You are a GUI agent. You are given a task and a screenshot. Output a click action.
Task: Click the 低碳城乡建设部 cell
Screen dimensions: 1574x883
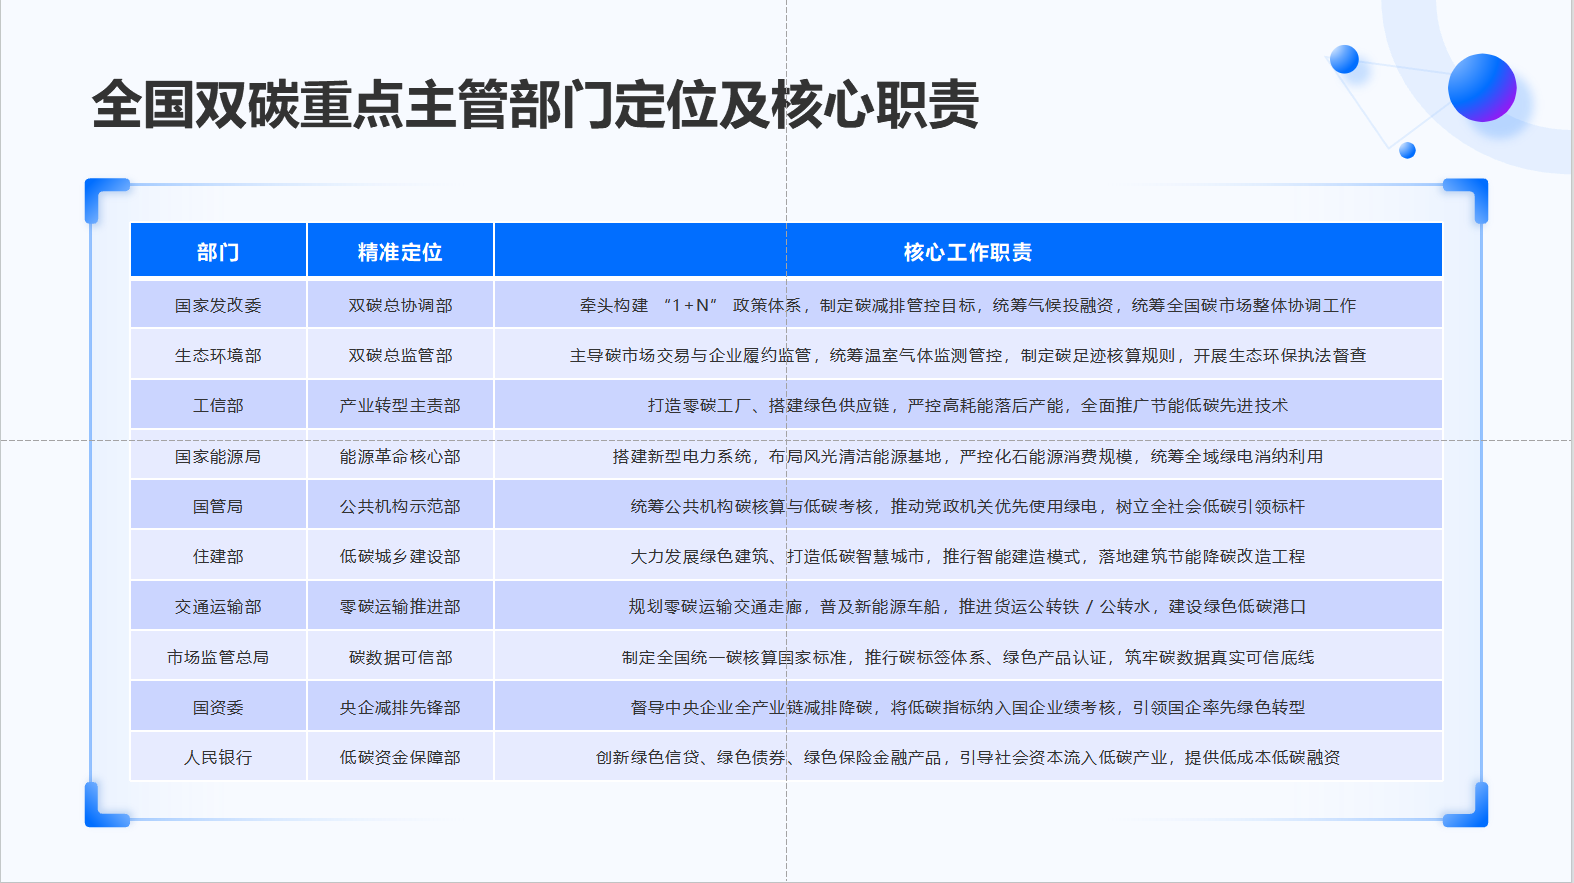pyautogui.click(x=400, y=556)
